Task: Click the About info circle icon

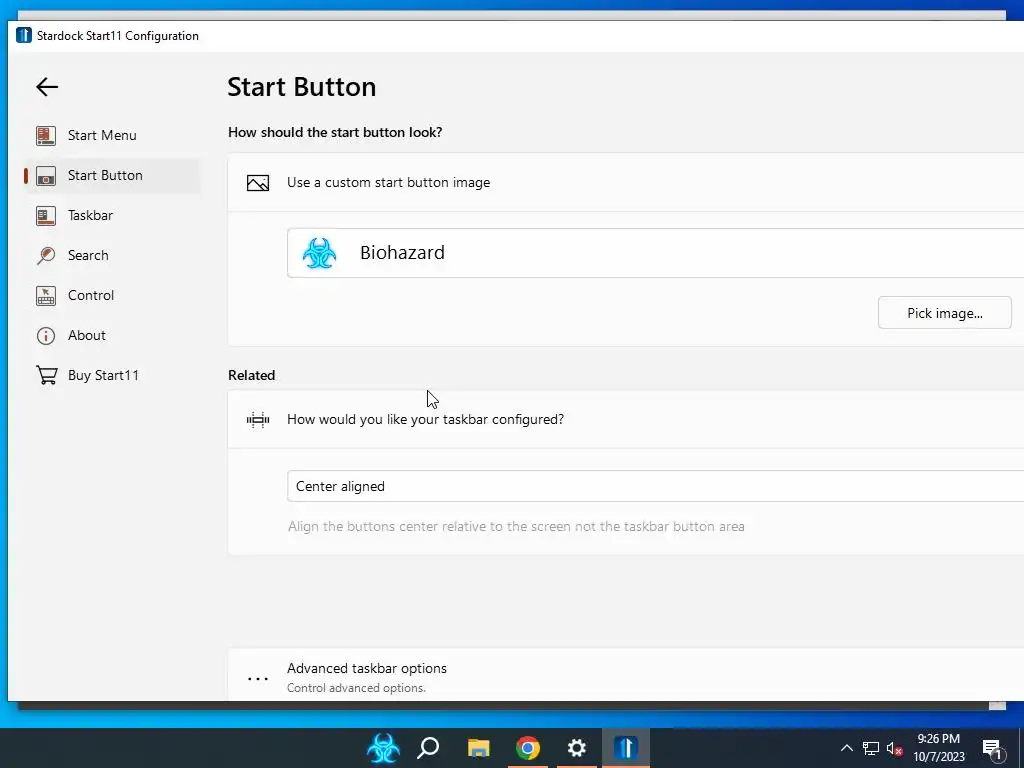Action: tap(46, 336)
